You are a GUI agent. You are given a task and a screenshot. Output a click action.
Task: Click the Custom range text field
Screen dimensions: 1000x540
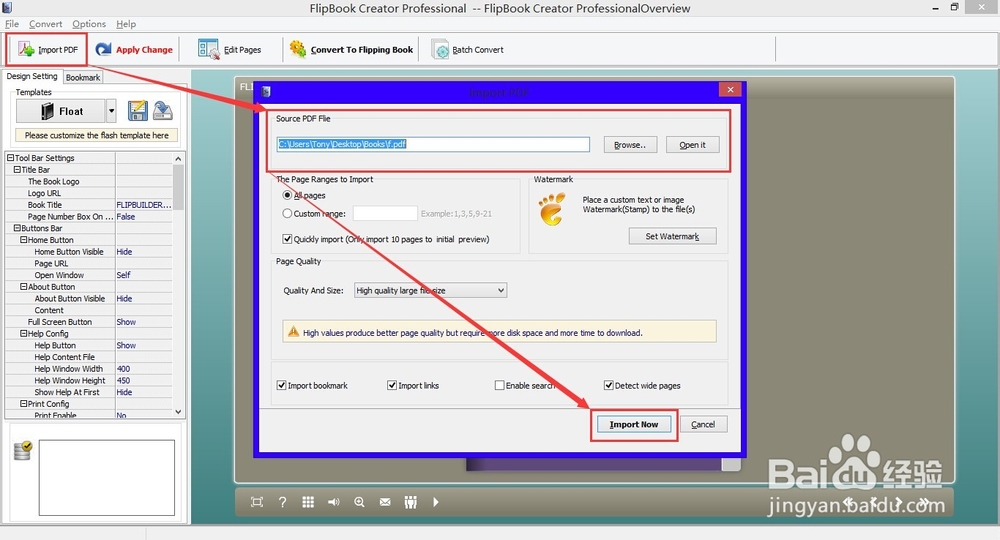(x=385, y=214)
